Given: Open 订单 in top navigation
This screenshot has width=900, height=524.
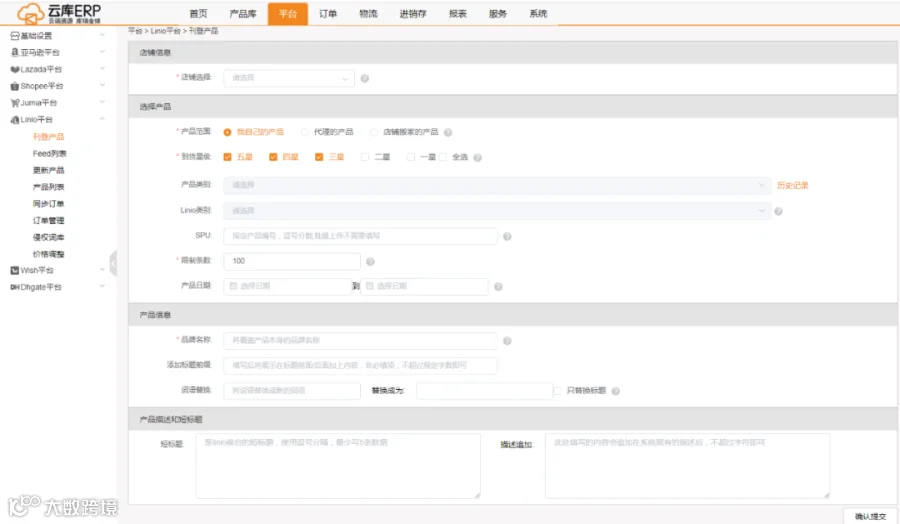Looking at the screenshot, I should [328, 14].
